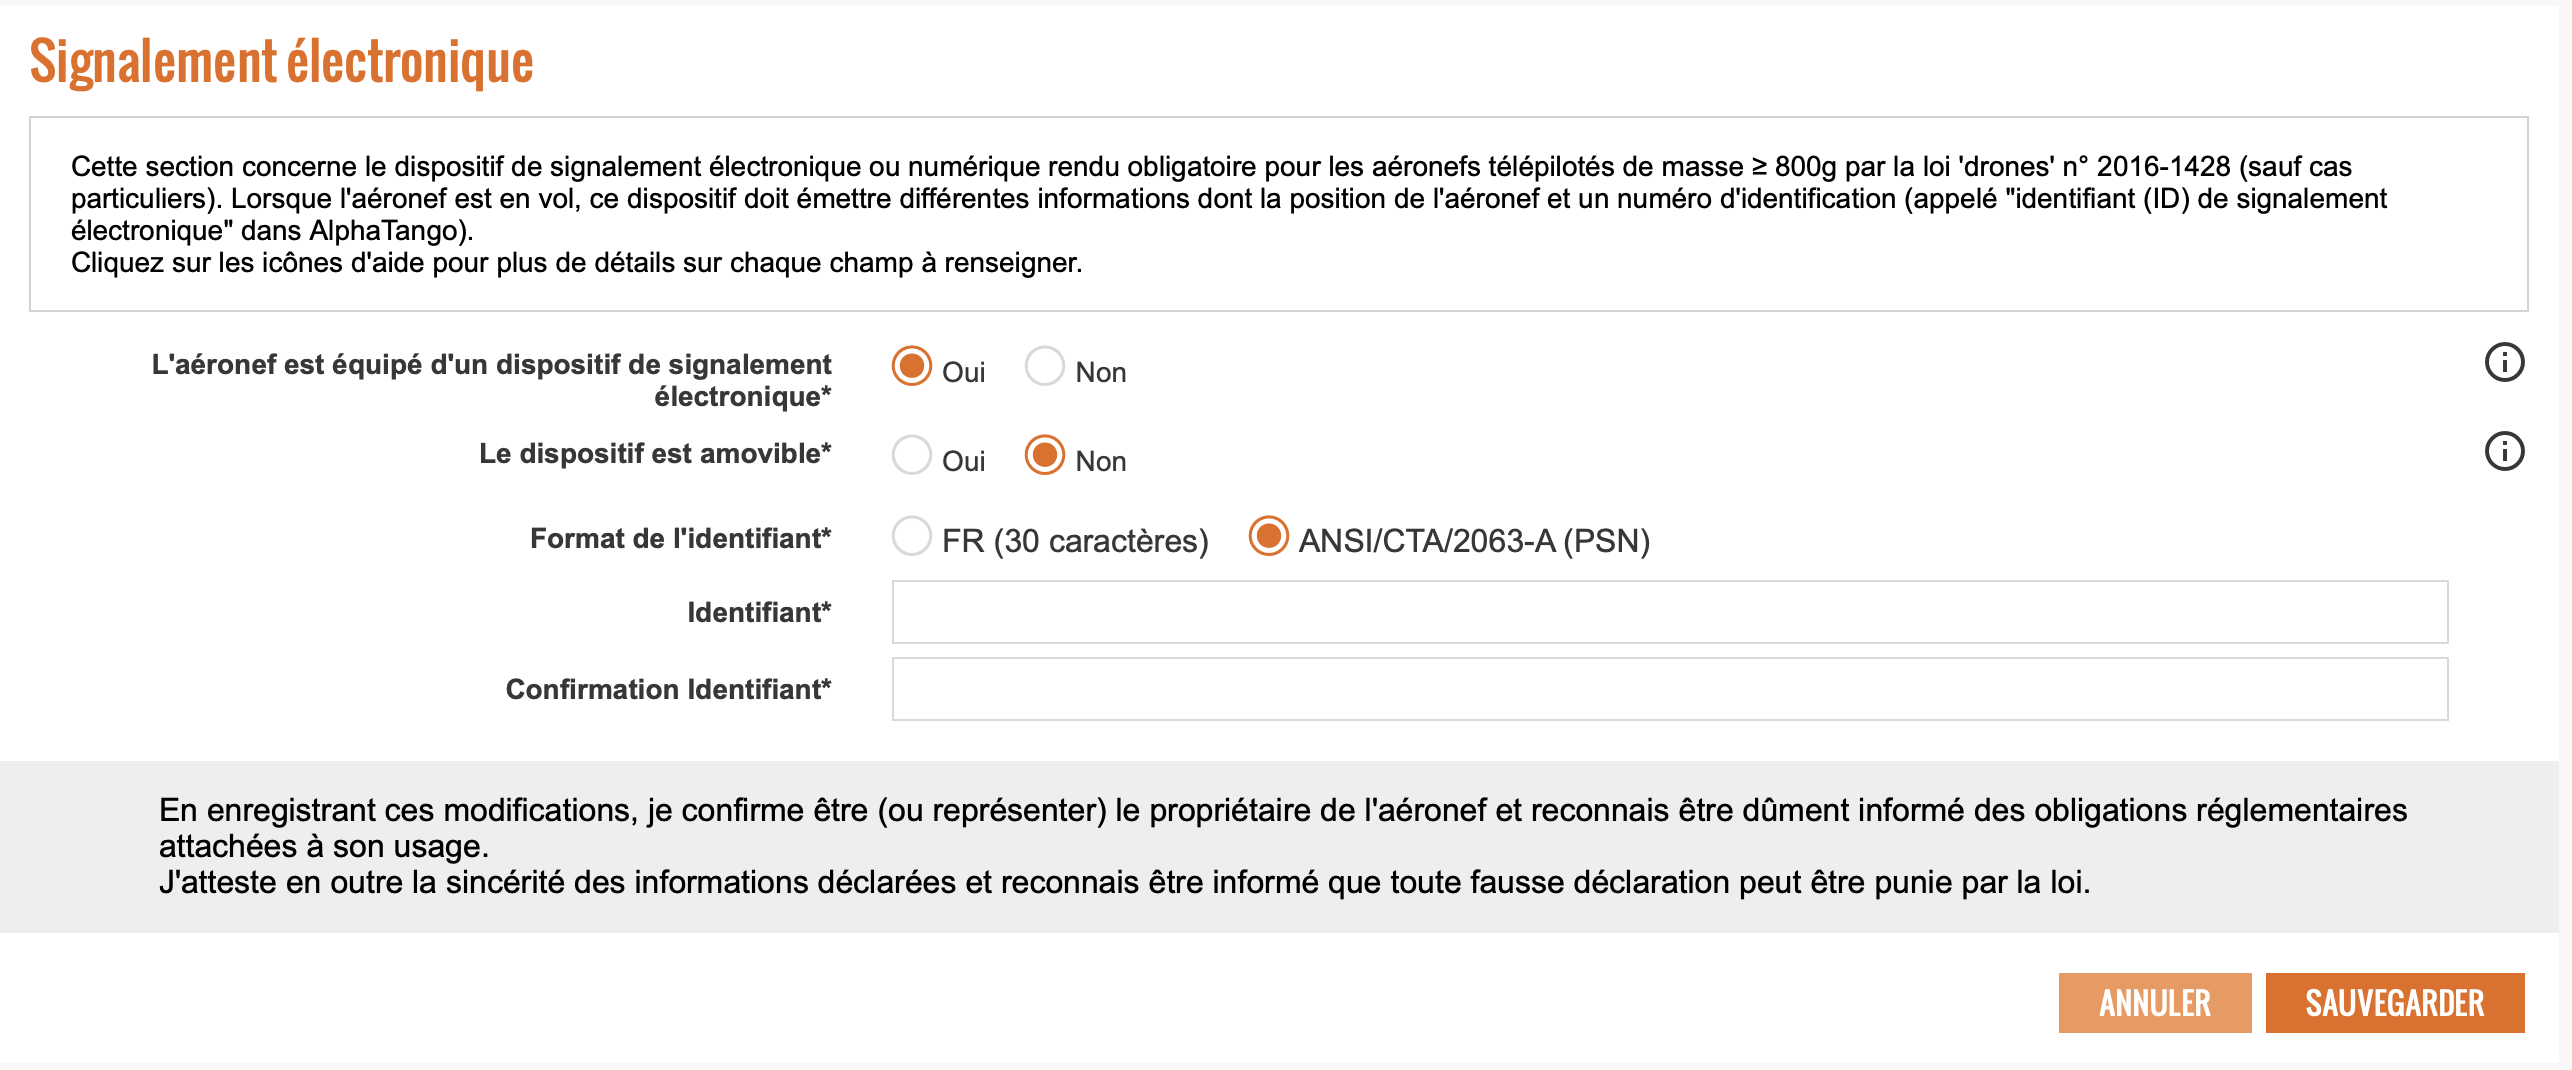Click the "Confirmation Identifiant*" field label

click(x=668, y=689)
